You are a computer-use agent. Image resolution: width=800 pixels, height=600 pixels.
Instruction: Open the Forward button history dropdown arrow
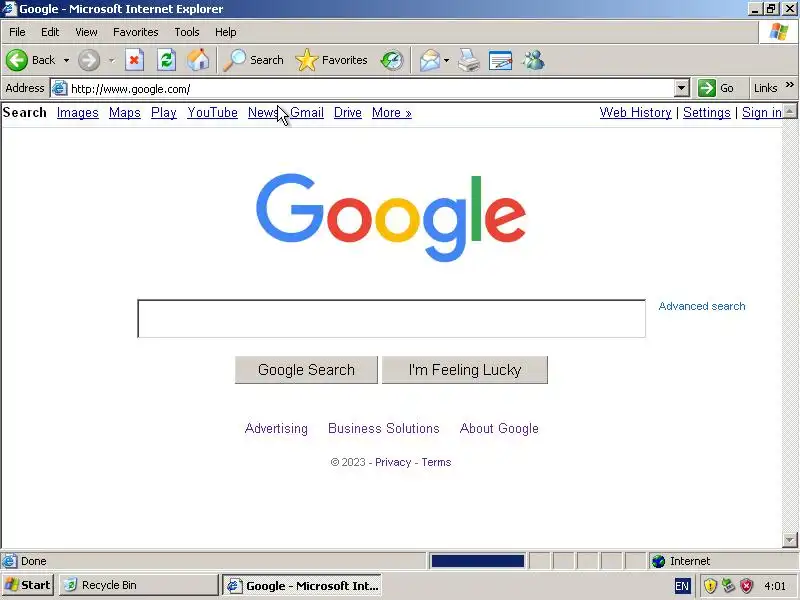(111, 60)
